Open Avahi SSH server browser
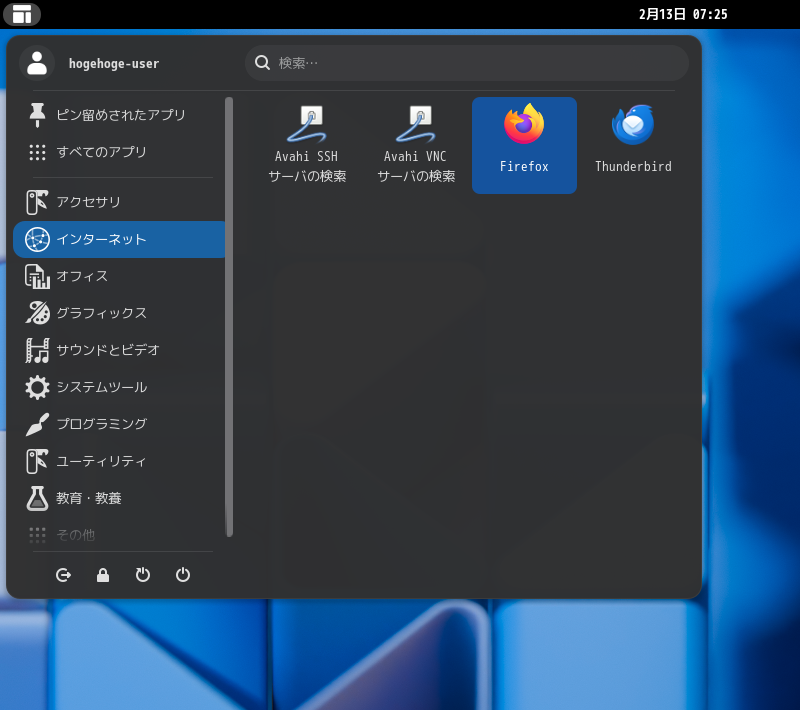The height and width of the screenshot is (710, 800). click(307, 145)
